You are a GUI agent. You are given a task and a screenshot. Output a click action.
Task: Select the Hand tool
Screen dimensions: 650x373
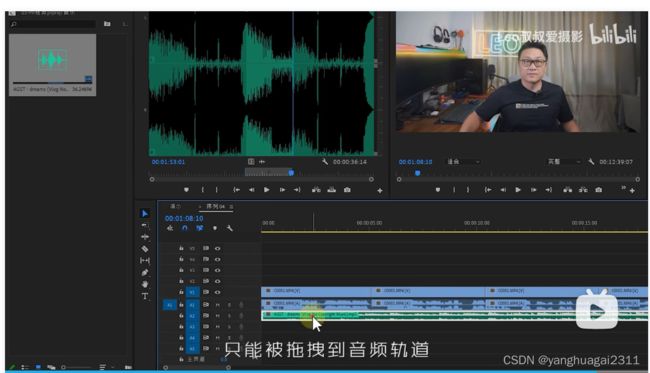pos(145,284)
